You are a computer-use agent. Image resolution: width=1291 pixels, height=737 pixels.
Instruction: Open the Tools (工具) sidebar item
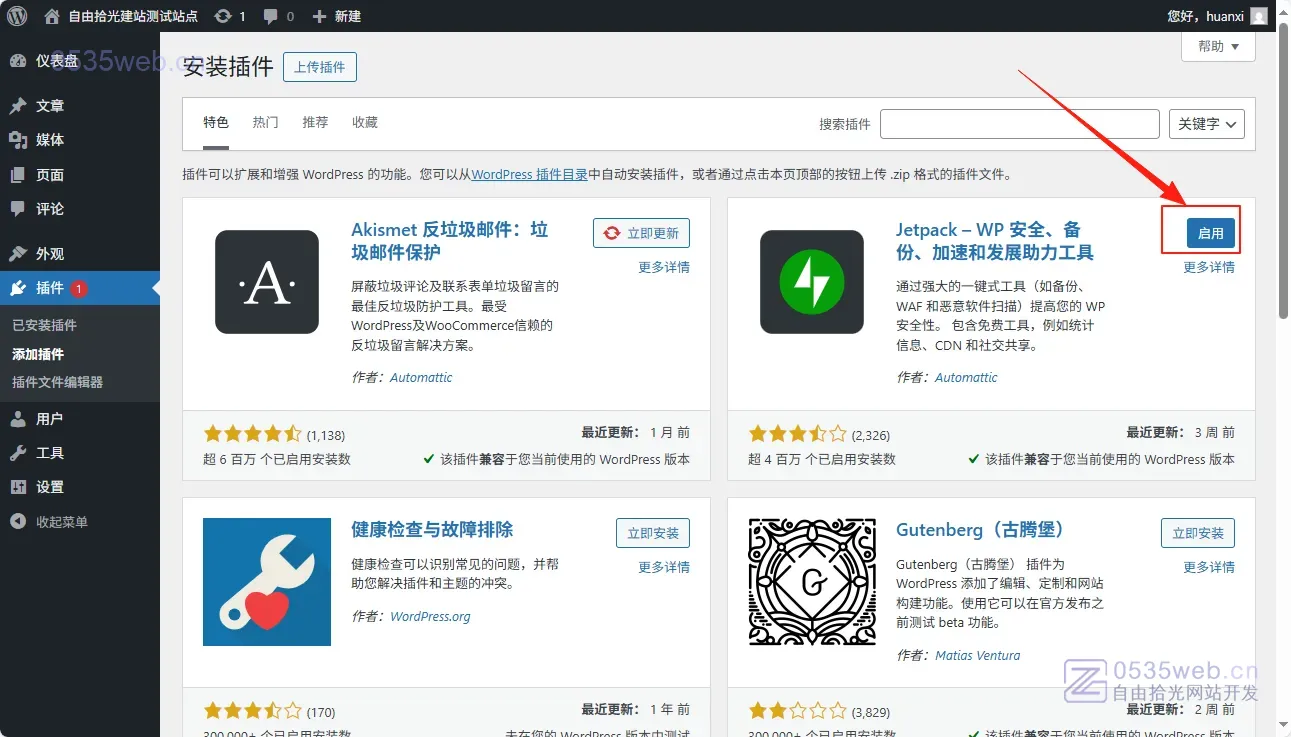pos(49,453)
